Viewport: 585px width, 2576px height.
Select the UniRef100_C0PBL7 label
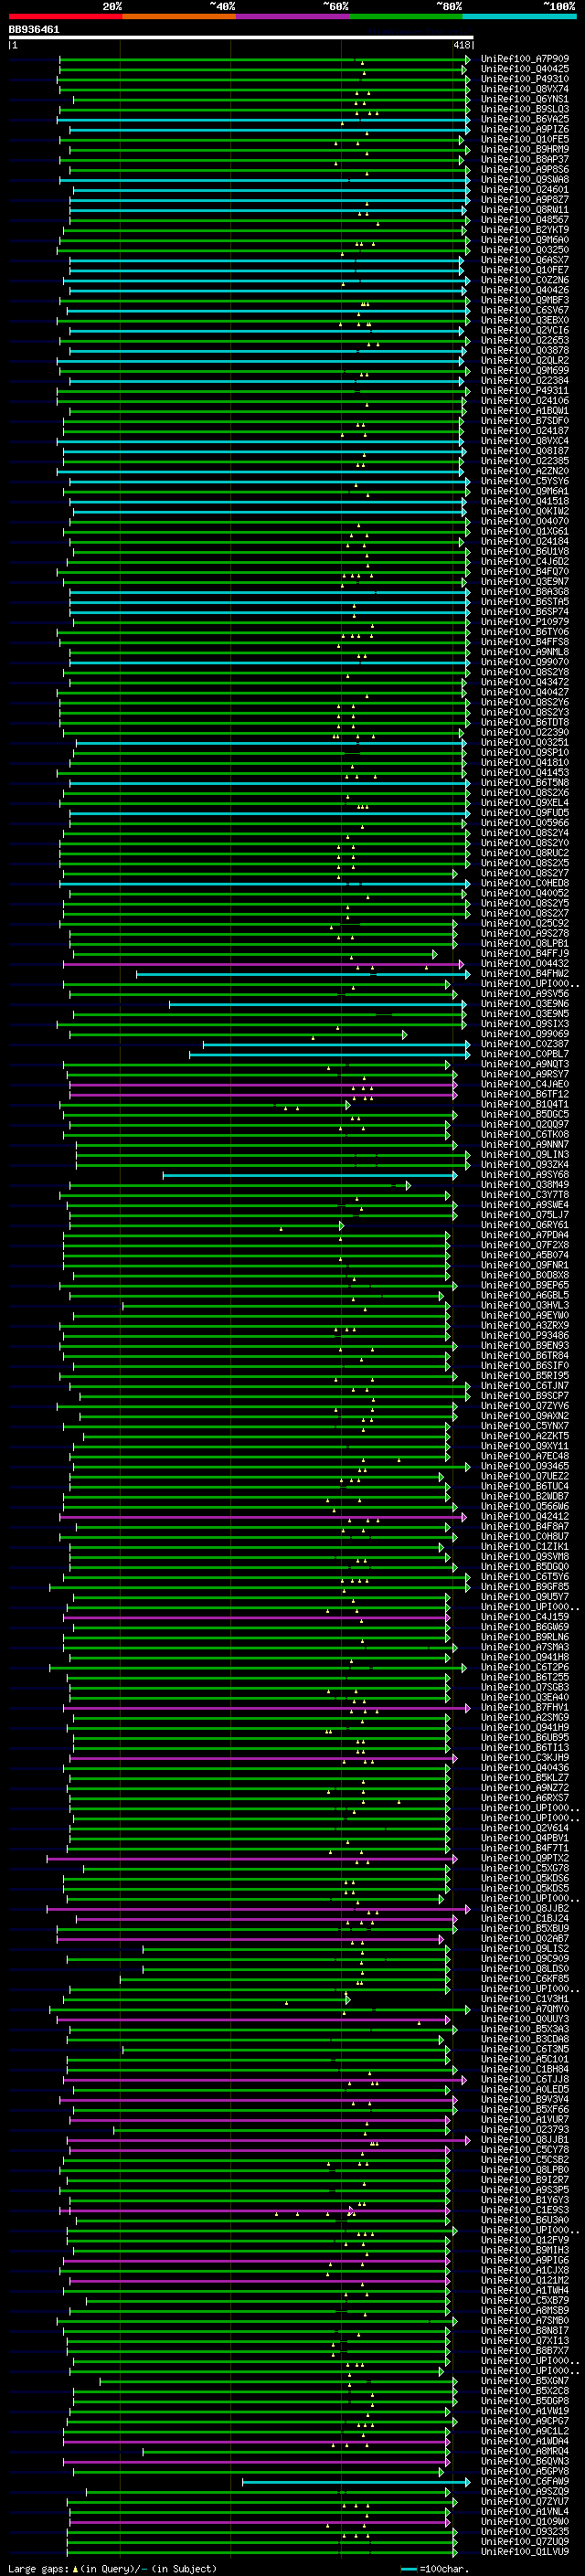525,1054
